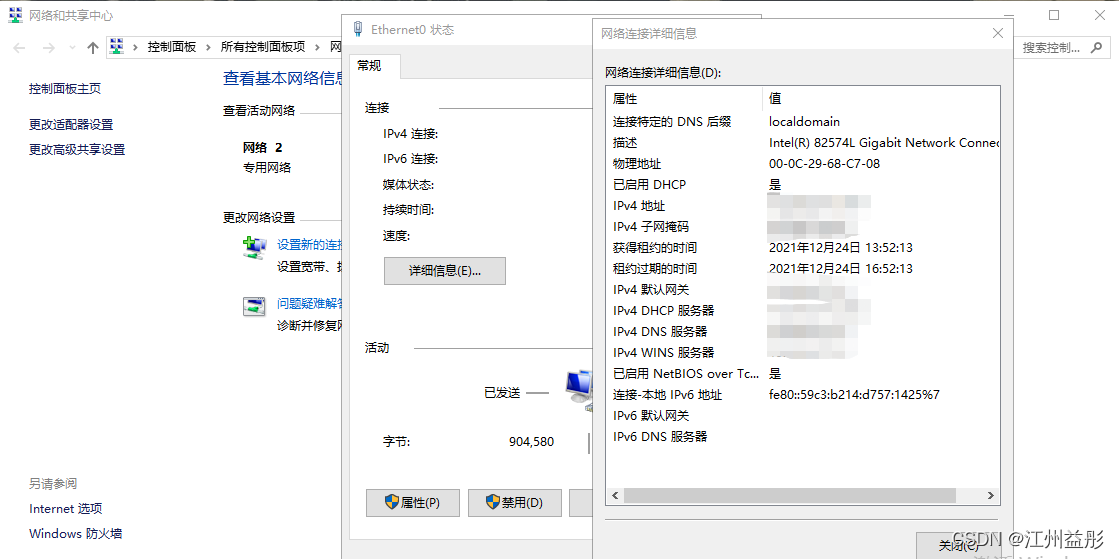Click the search magnifier icon
Screen dimensions: 1119x559
click(x=1095, y=48)
